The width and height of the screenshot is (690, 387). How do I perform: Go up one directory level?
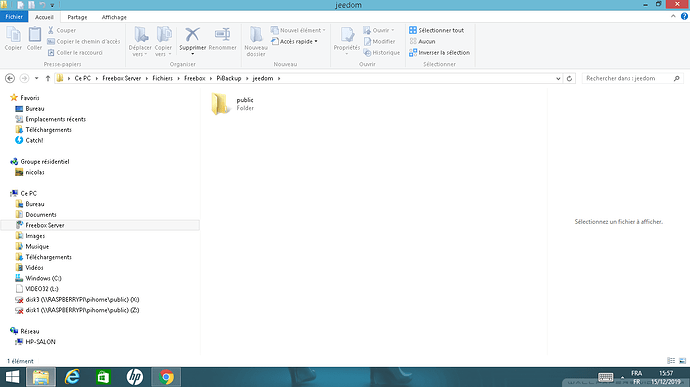click(48, 78)
